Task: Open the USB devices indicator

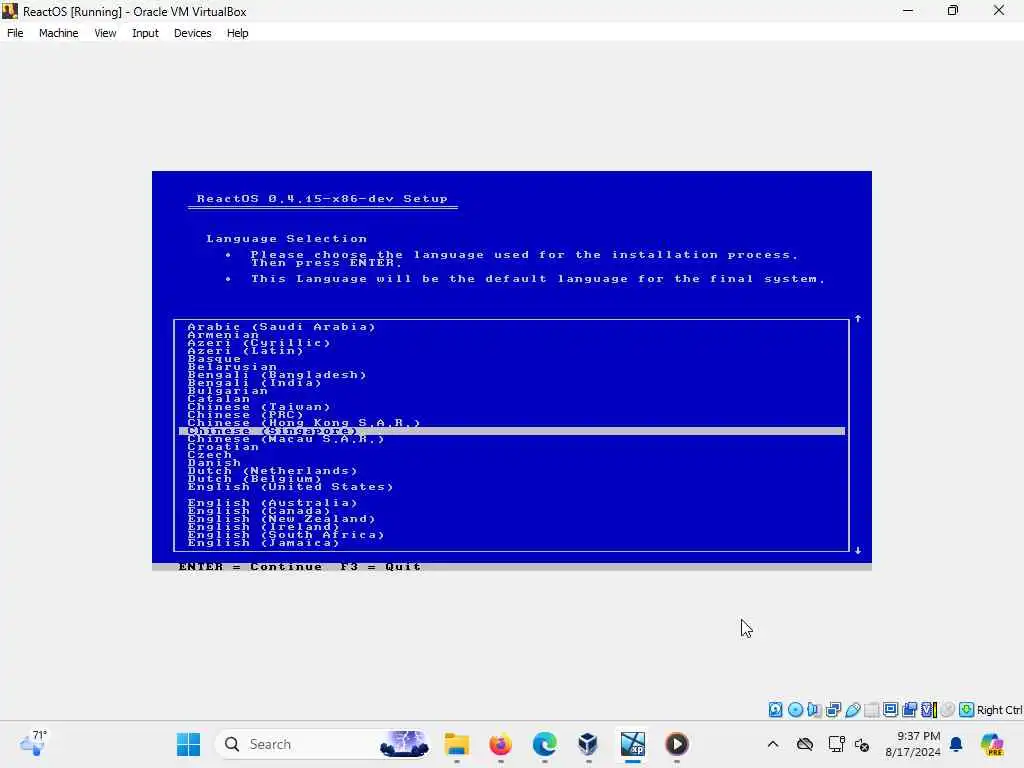Action: tap(852, 710)
